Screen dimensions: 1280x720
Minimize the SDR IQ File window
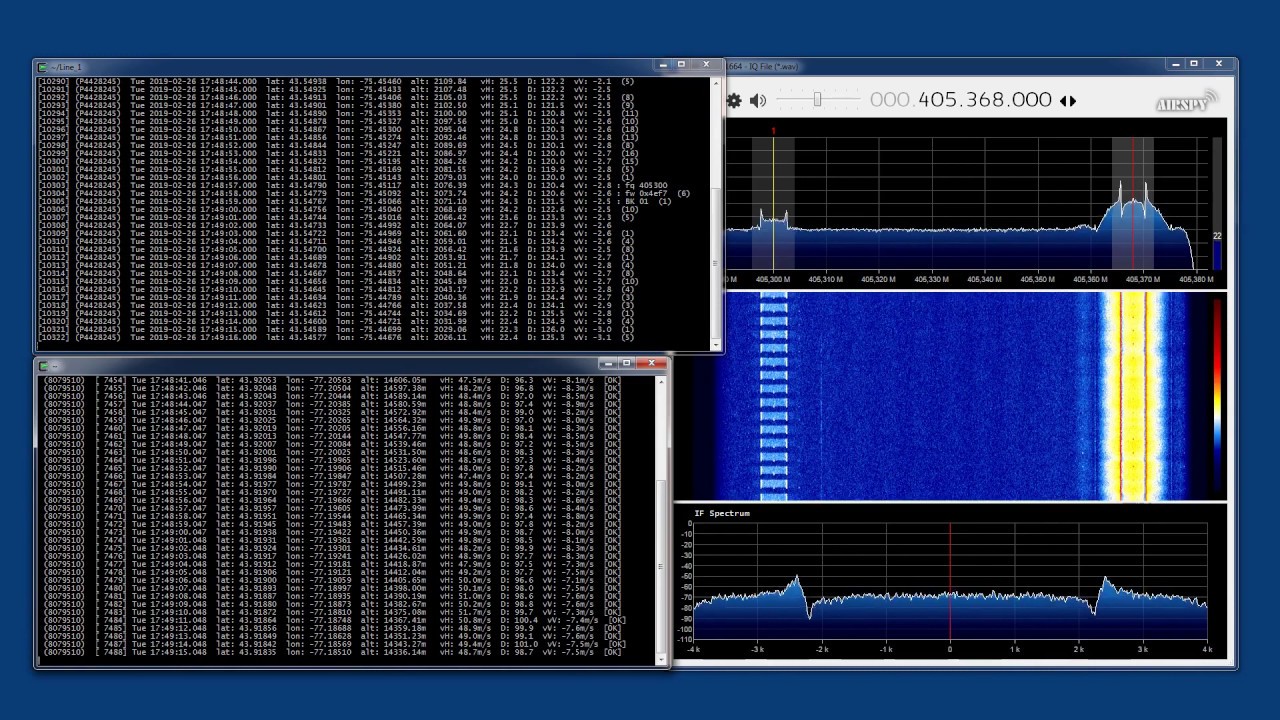point(1175,64)
